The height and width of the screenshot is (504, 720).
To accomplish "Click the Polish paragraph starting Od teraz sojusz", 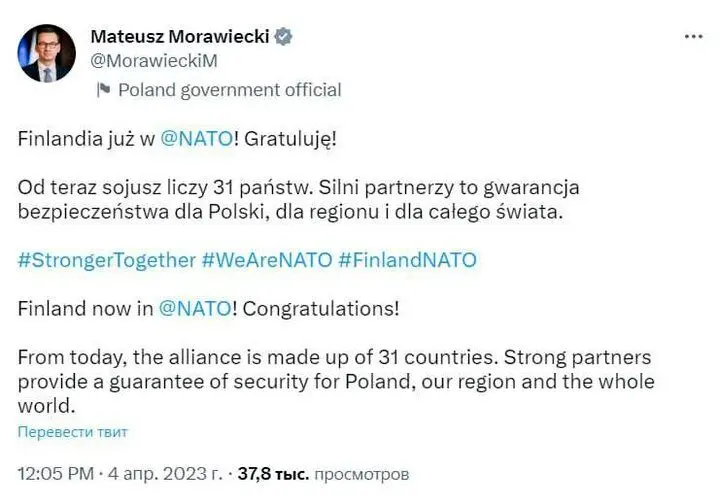I will (x=298, y=199).
